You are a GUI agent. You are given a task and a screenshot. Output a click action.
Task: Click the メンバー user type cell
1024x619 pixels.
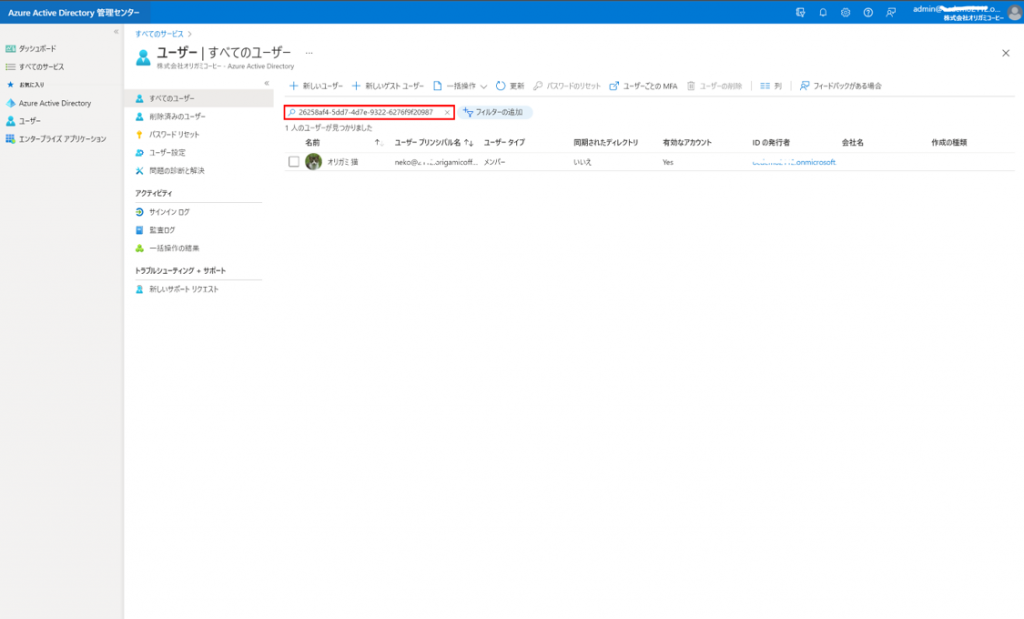pyautogui.click(x=494, y=162)
